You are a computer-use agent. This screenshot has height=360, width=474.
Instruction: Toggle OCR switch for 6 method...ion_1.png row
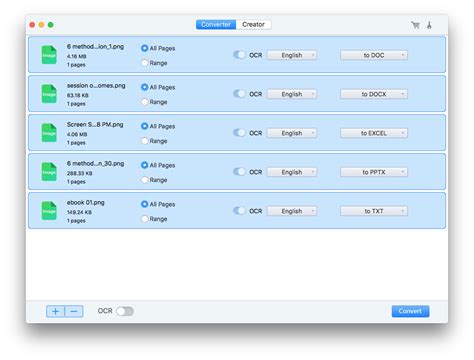coord(239,55)
